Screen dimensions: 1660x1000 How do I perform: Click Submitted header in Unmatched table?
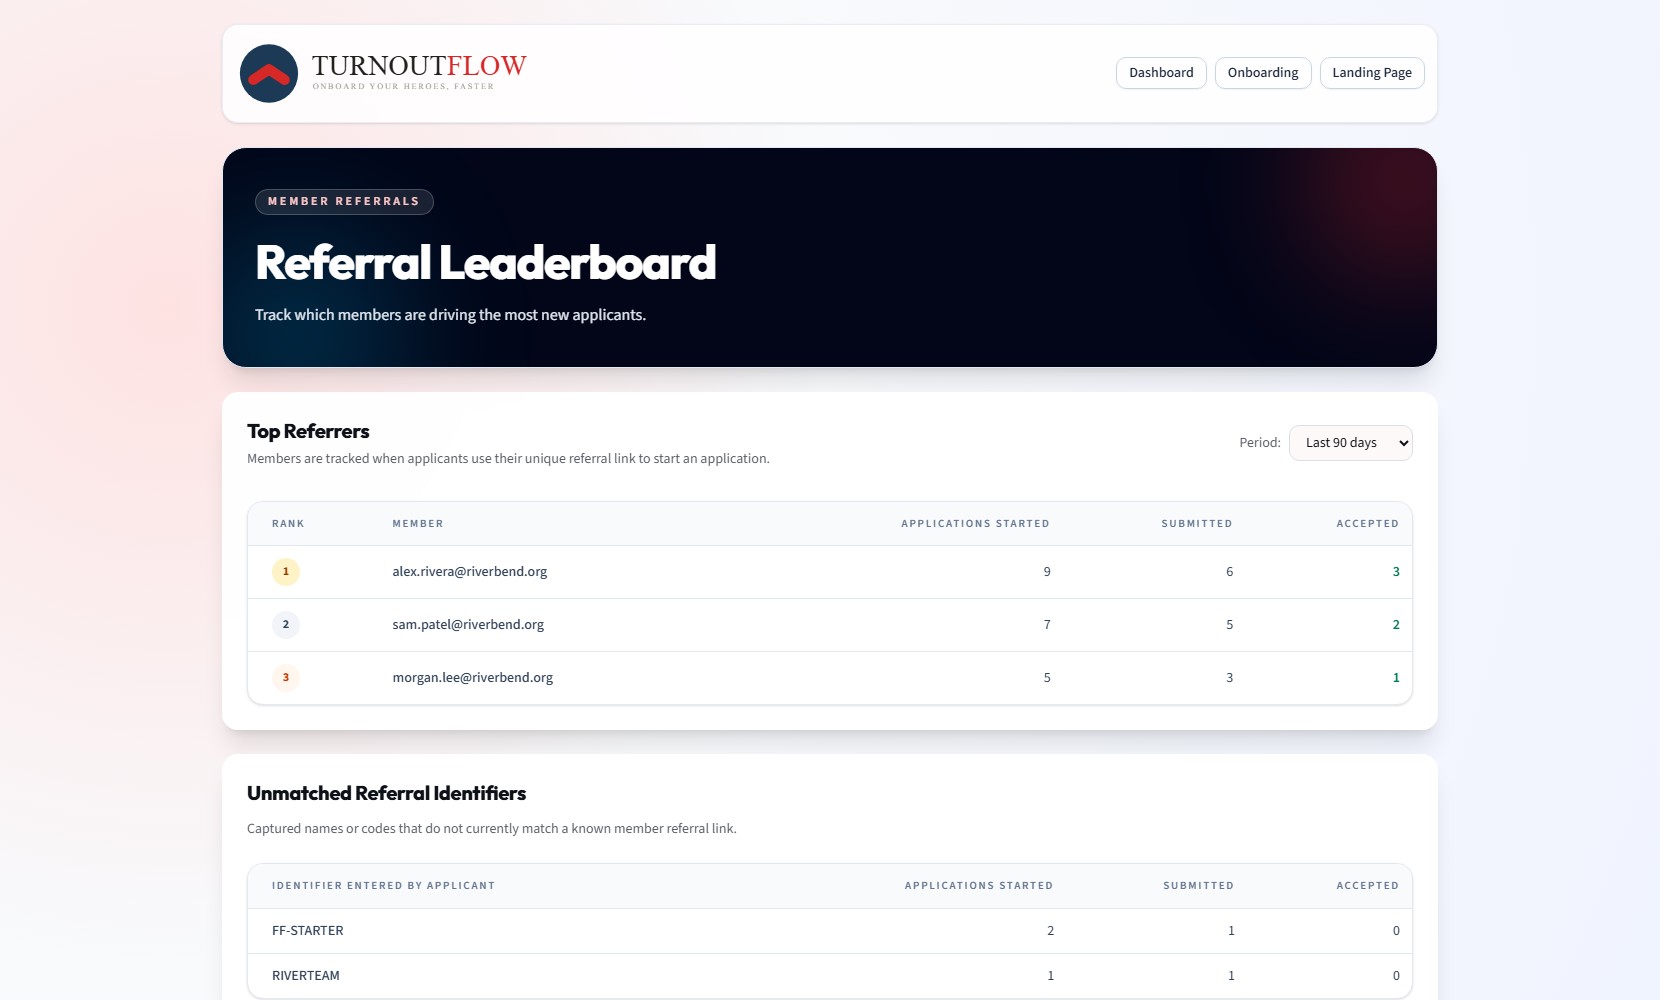1198,886
